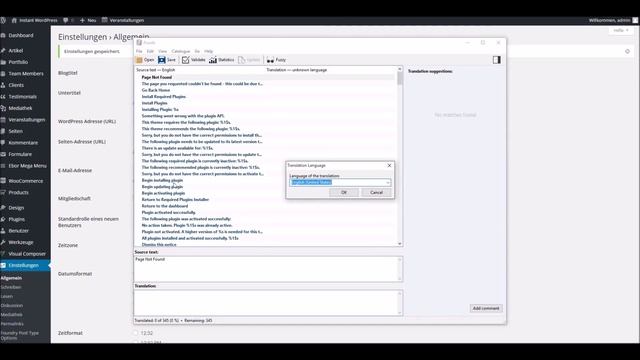The width and height of the screenshot is (640, 360).
Task: Open the Einstellungen menu in WordPress sidebar
Action: pyautogui.click(x=25, y=265)
